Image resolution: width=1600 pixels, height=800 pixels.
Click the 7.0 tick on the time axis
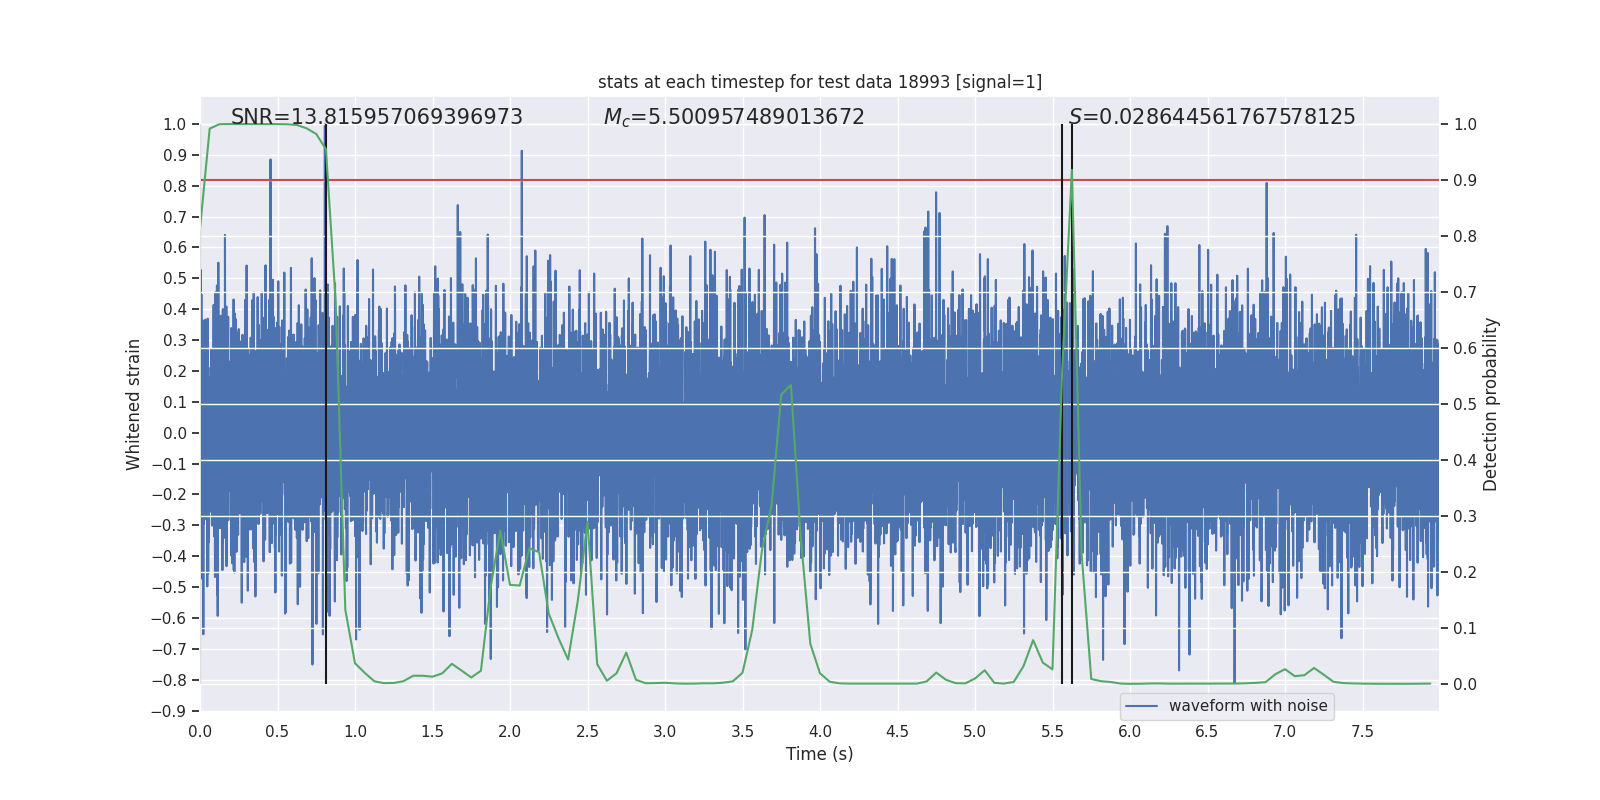pyautogui.click(x=1285, y=732)
